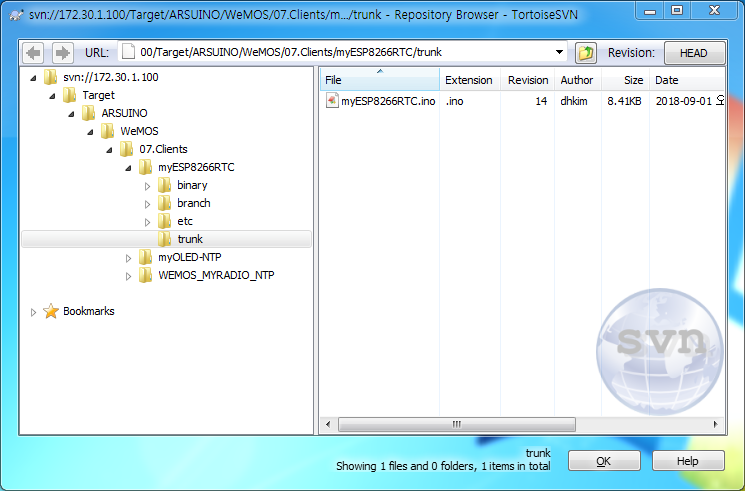Click the HEAD revision button
This screenshot has height=491, width=745.
click(x=694, y=53)
